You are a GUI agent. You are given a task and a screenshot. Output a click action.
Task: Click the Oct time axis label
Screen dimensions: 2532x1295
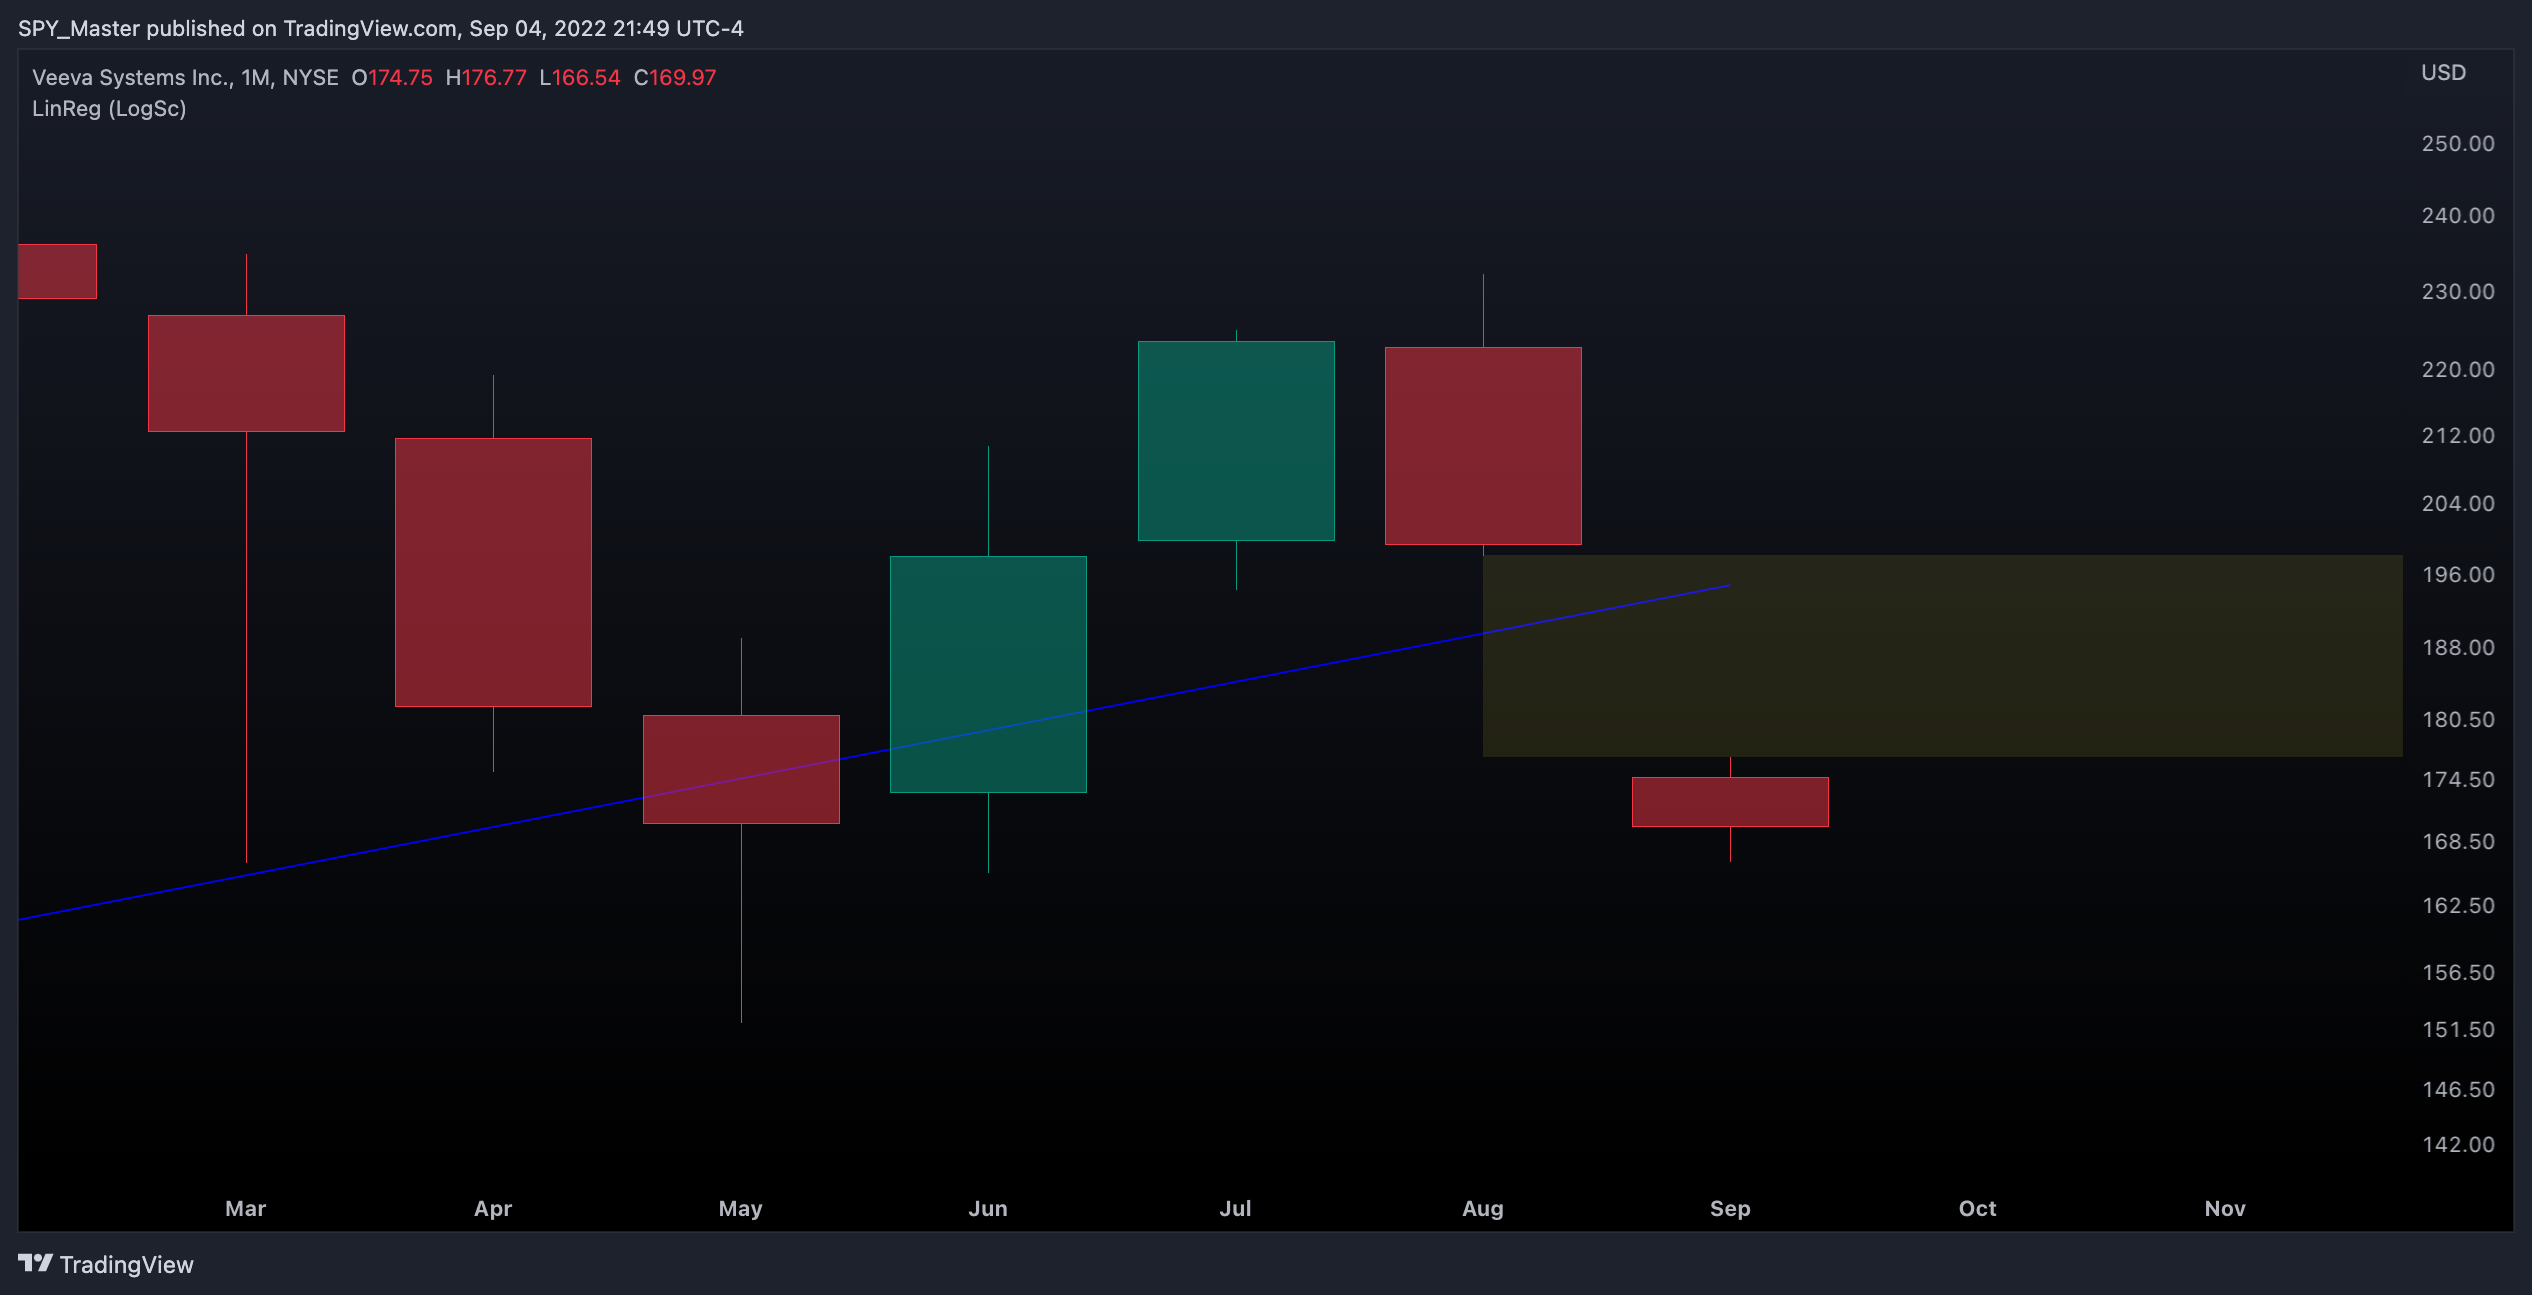tap(1978, 1209)
